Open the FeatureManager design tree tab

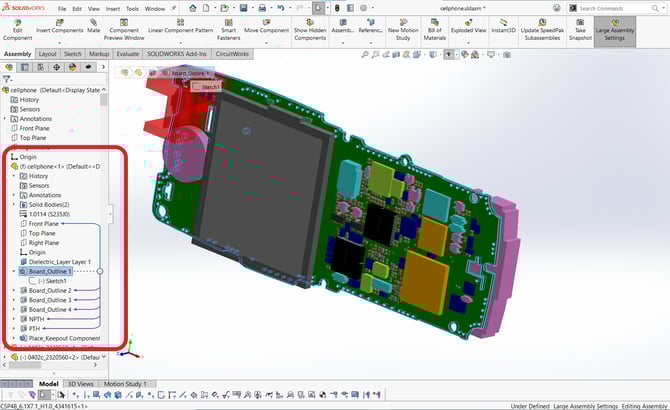click(x=9, y=67)
